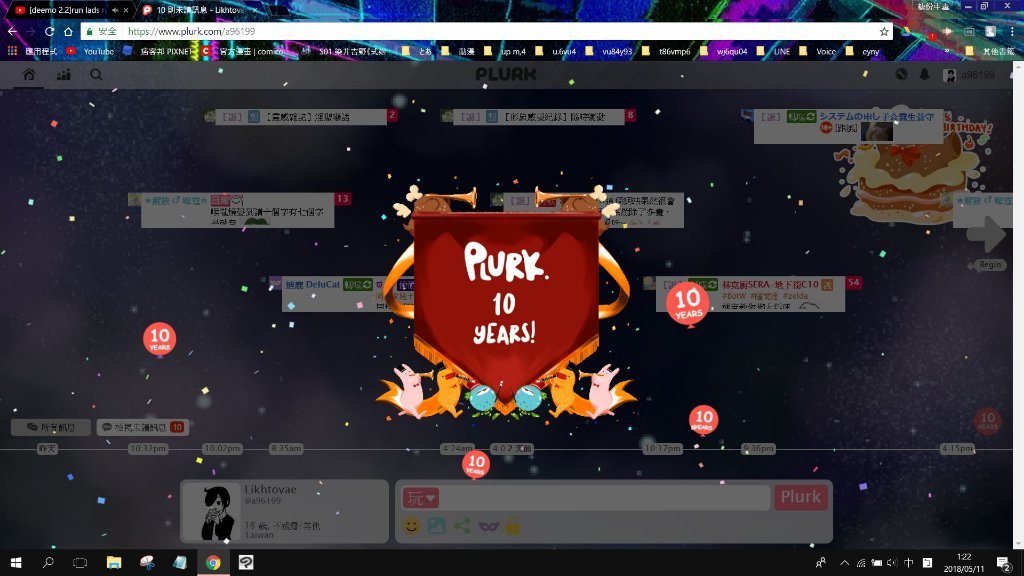Open the 玩 qualifier dropdown
The width and height of the screenshot is (1024, 576).
(420, 498)
